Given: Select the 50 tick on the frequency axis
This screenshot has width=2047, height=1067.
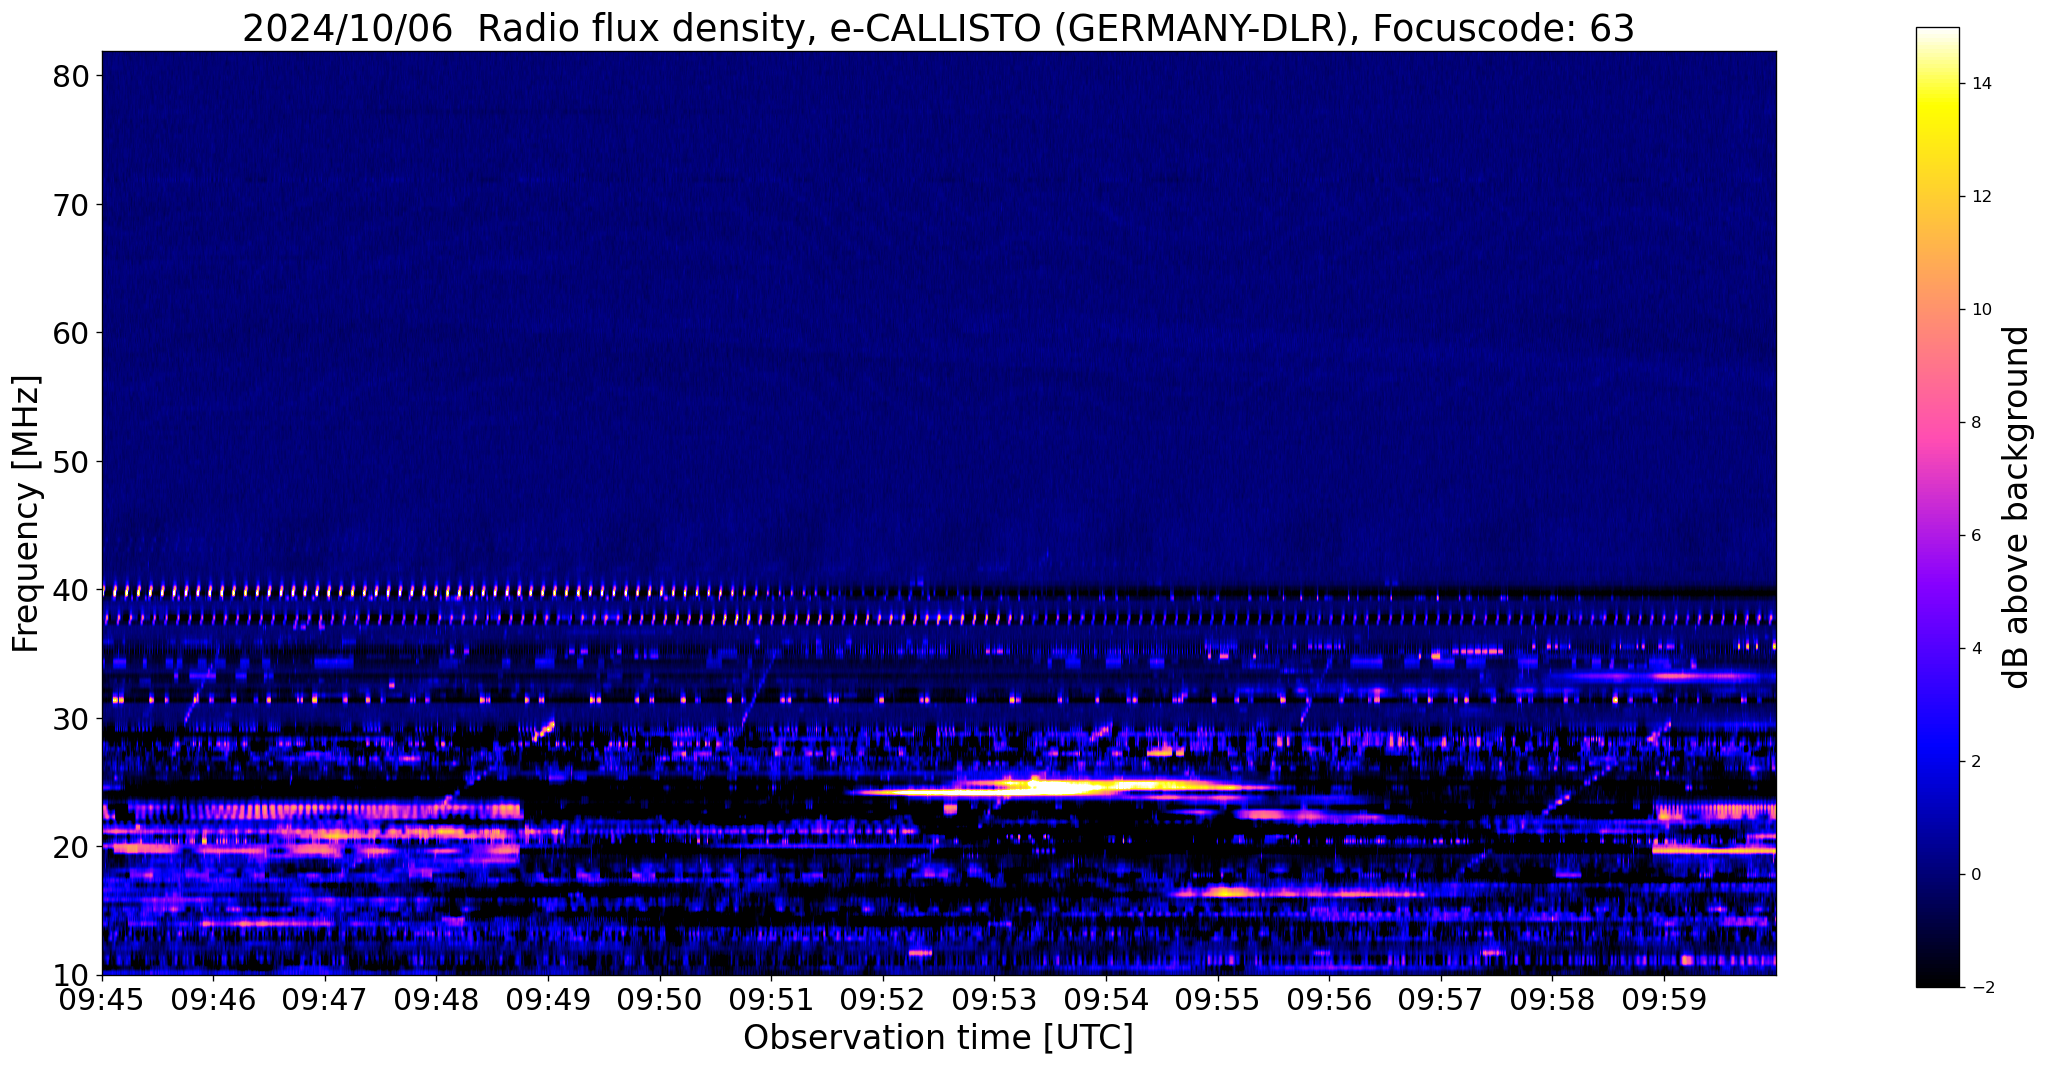Looking at the screenshot, I should 71,462.
